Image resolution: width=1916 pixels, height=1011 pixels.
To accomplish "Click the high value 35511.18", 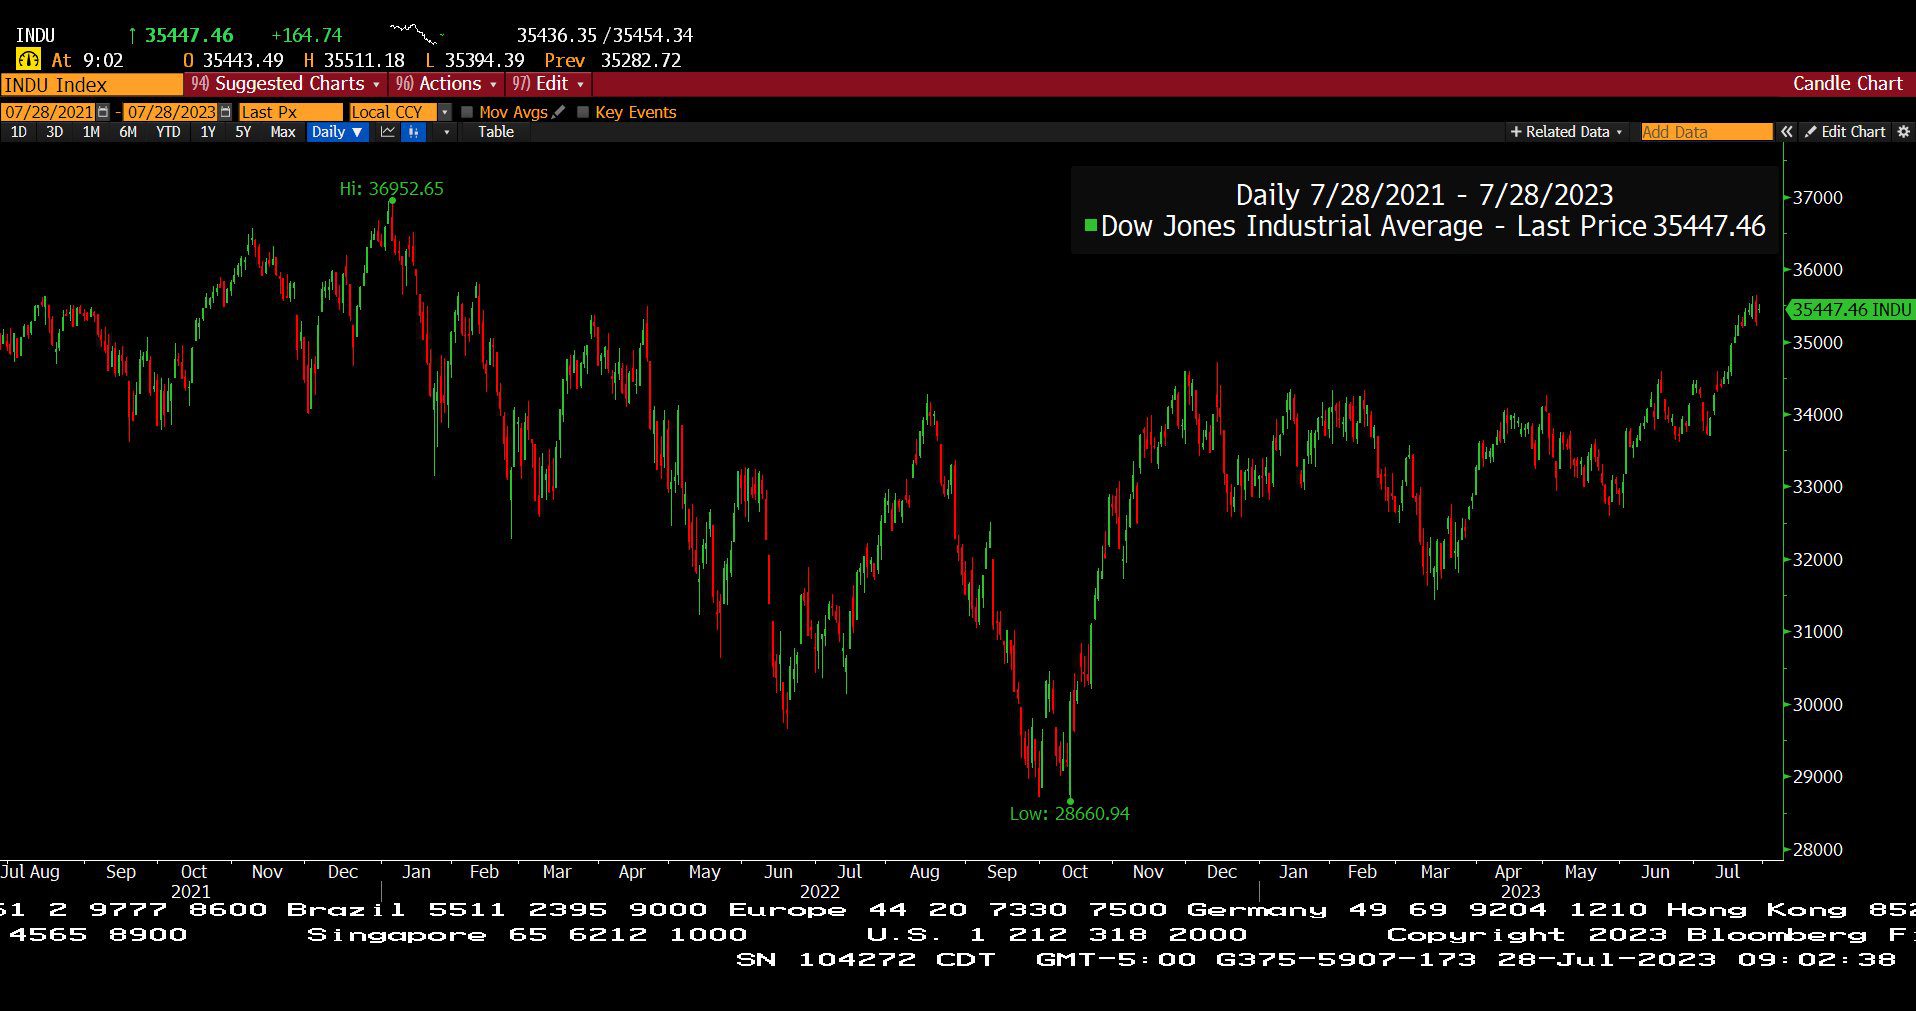I will coord(364,61).
